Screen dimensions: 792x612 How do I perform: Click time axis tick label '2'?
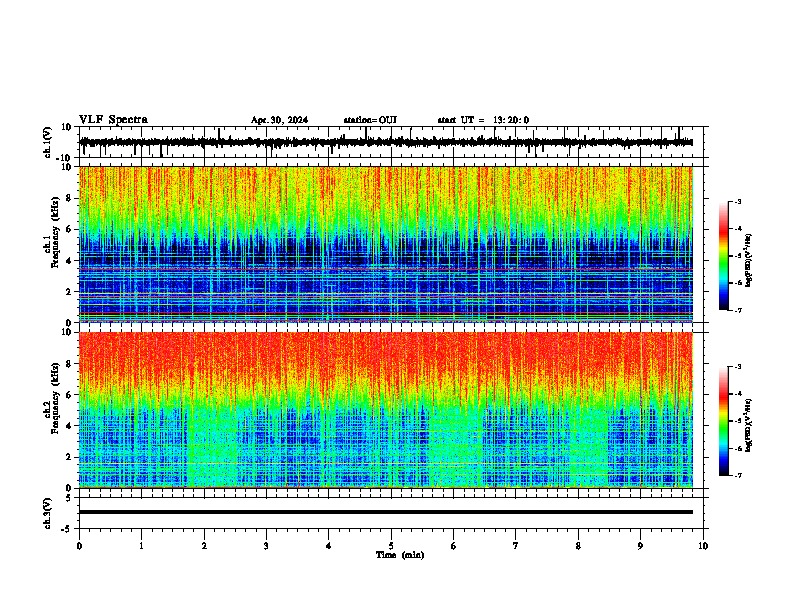click(x=204, y=546)
